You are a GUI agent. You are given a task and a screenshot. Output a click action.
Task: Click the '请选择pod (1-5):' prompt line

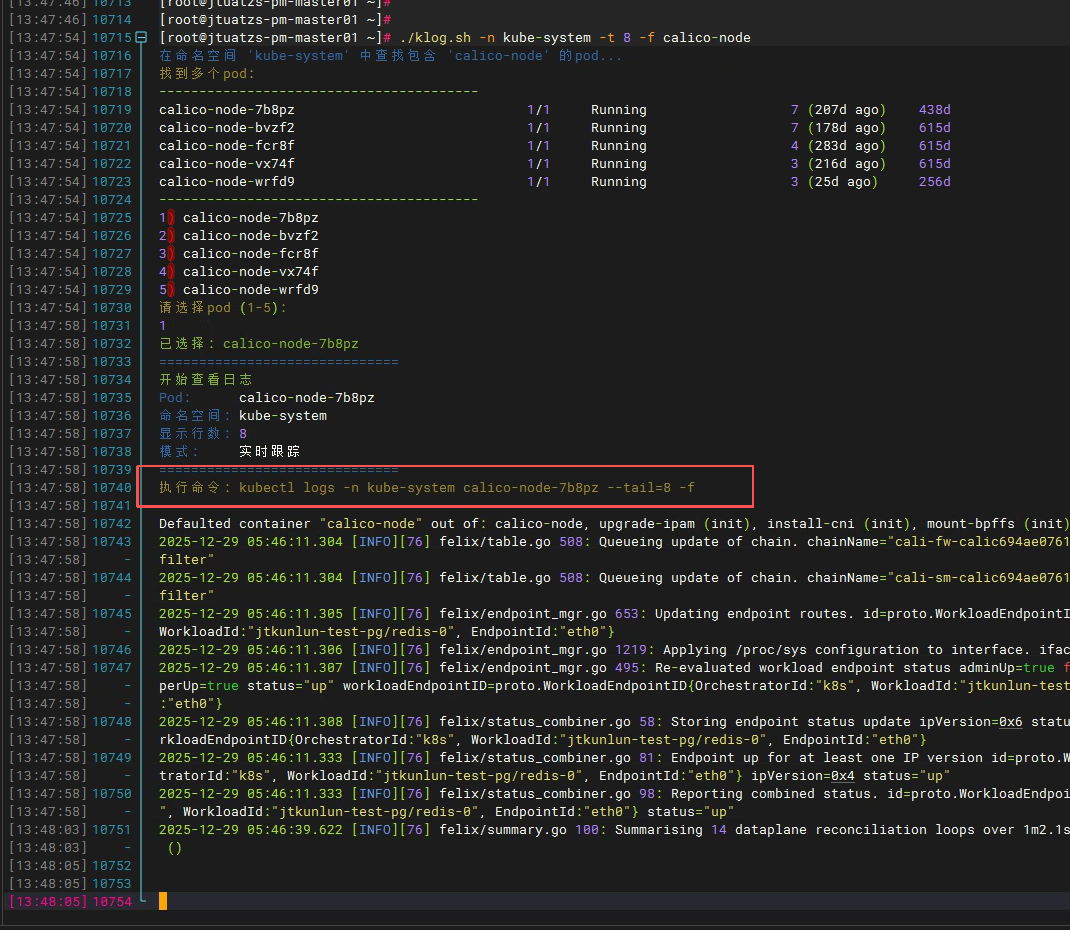click(x=223, y=308)
